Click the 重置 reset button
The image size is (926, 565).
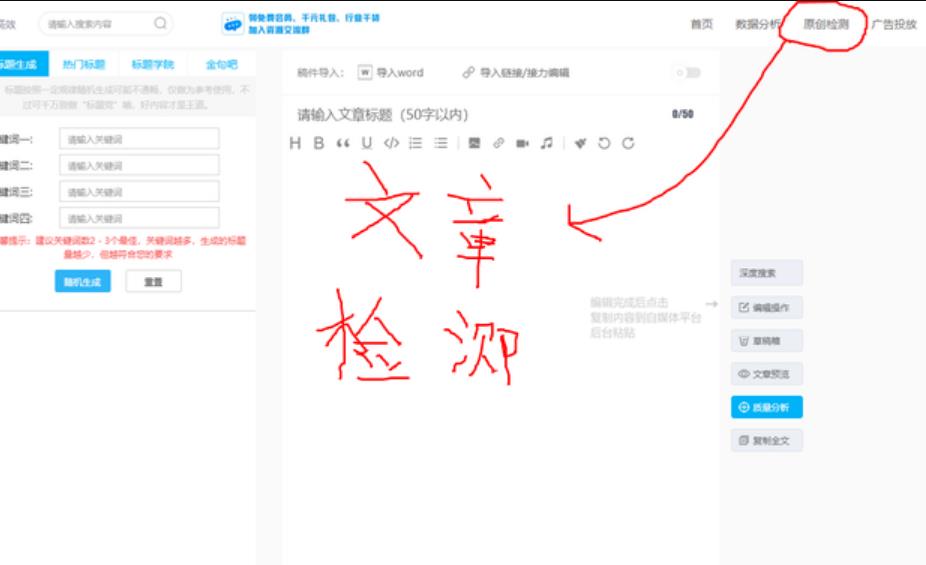[x=154, y=282]
